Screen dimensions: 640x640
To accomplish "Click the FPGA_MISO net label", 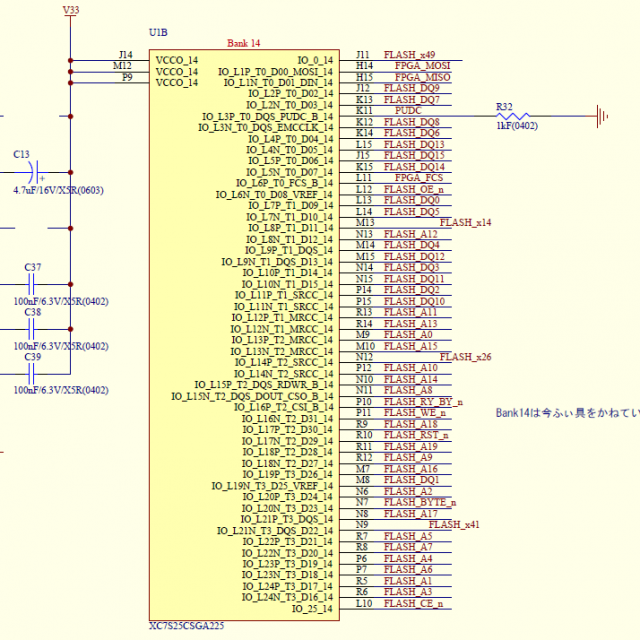I will click(422, 77).
